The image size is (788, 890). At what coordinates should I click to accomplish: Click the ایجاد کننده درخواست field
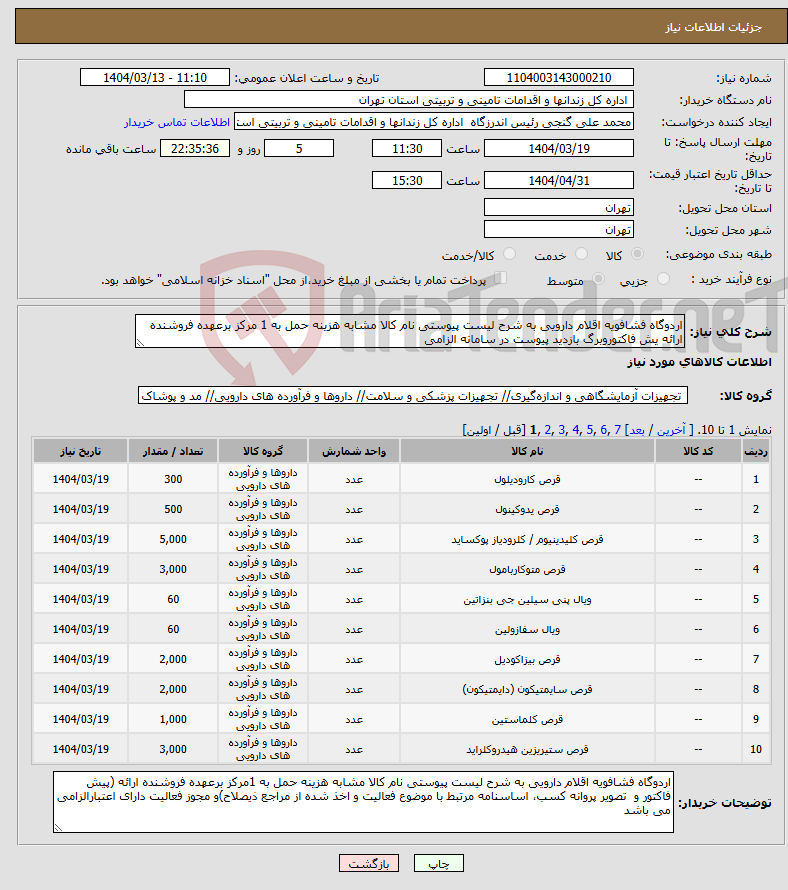click(434, 122)
